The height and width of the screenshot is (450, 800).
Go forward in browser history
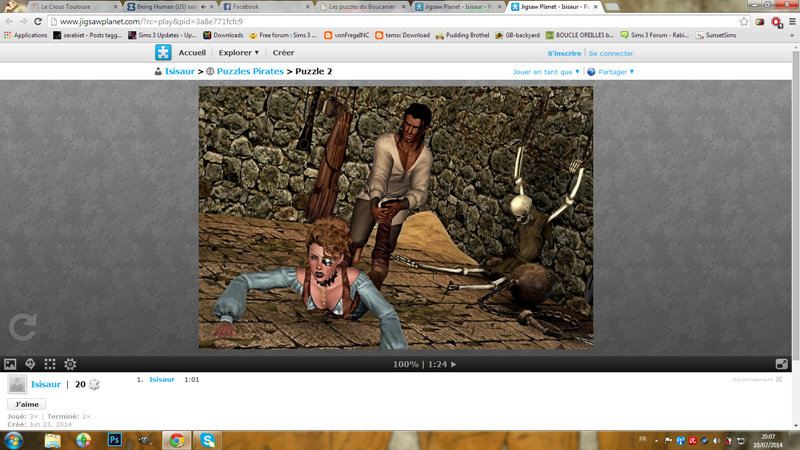click(23, 21)
